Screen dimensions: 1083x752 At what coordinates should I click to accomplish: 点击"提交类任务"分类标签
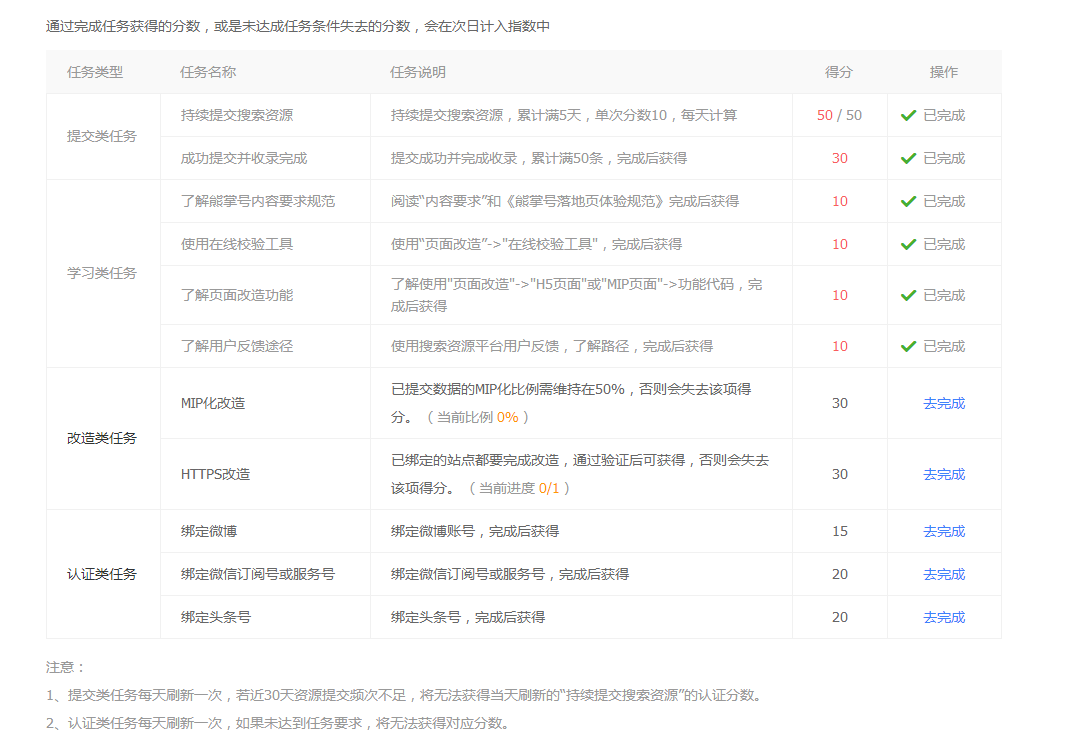pyautogui.click(x=104, y=137)
